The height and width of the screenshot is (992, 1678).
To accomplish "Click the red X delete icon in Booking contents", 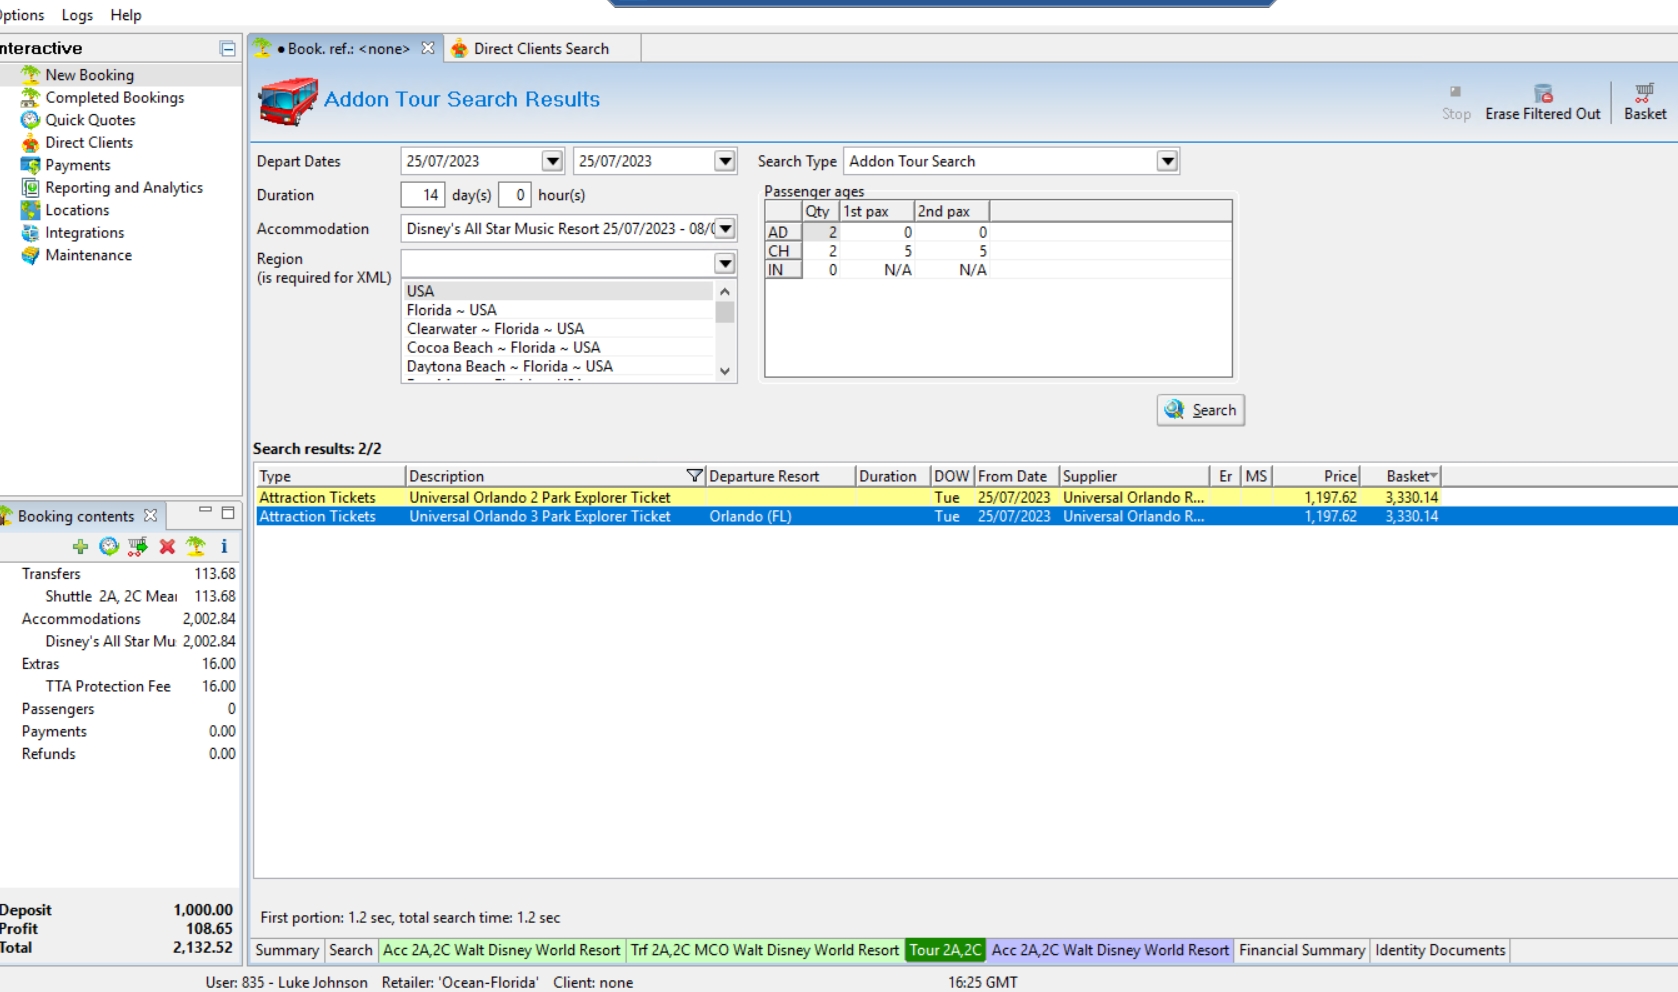I will (167, 546).
